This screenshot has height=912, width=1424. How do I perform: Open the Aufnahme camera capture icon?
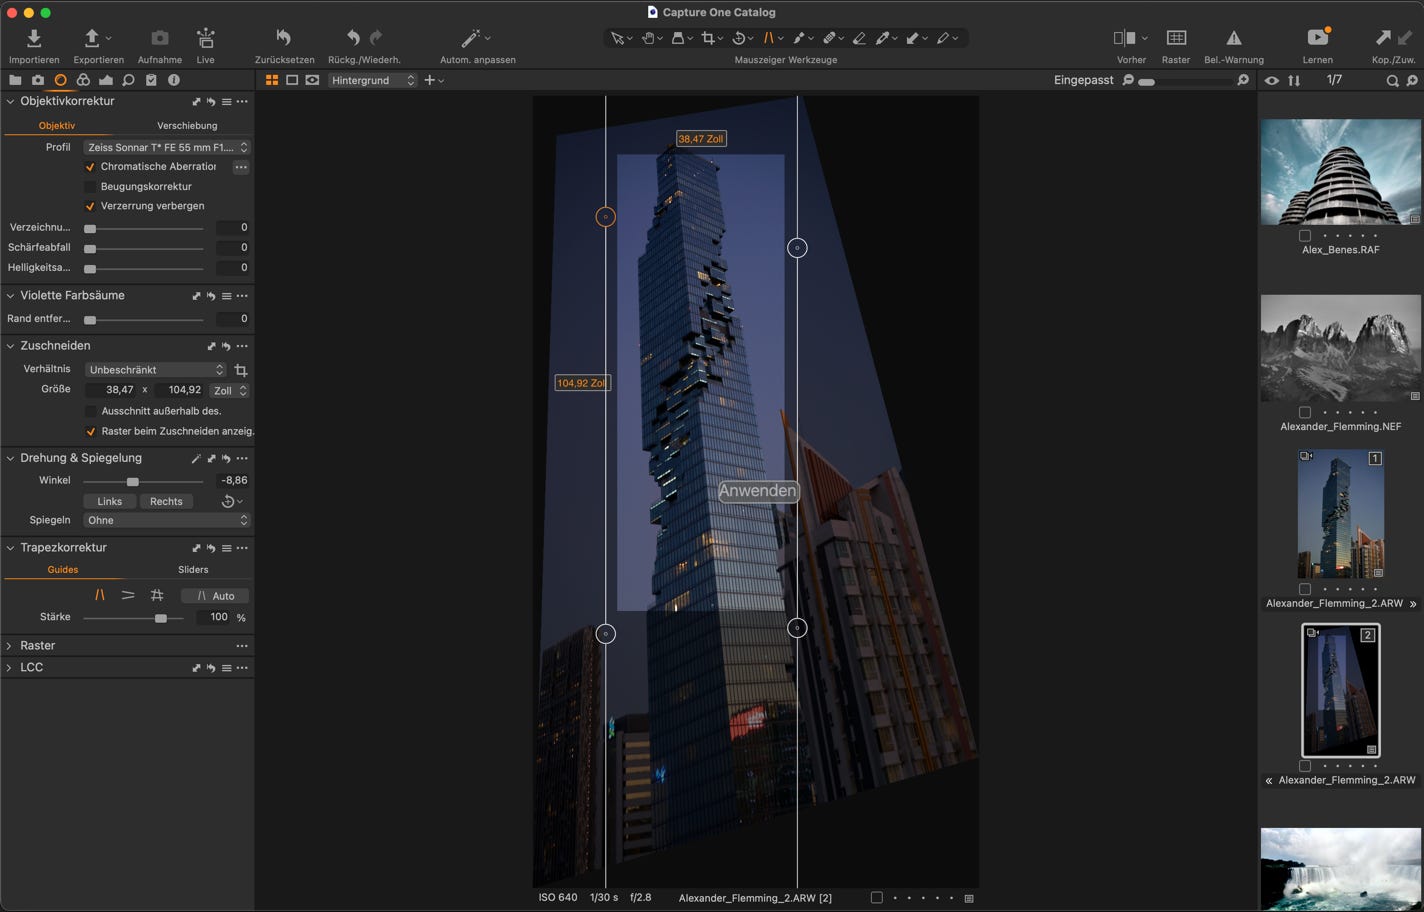[159, 39]
